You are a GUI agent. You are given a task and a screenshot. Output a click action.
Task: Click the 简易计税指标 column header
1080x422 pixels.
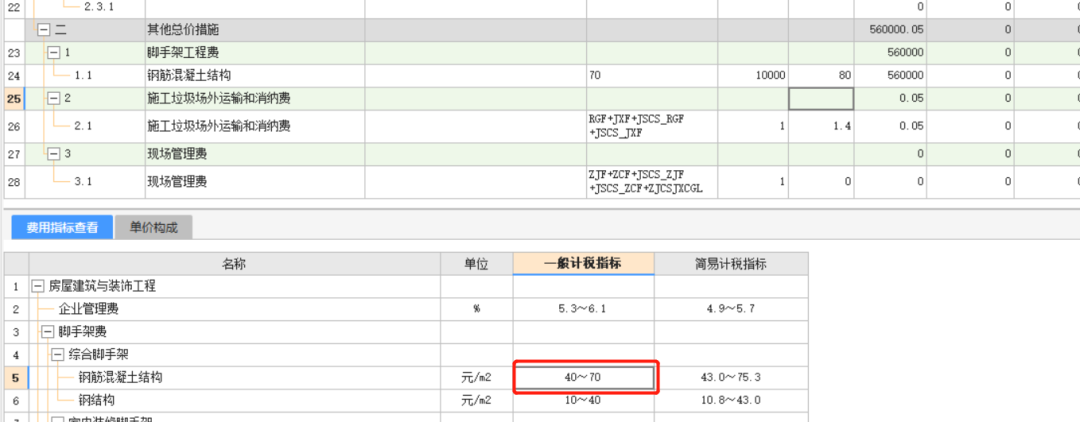click(731, 264)
